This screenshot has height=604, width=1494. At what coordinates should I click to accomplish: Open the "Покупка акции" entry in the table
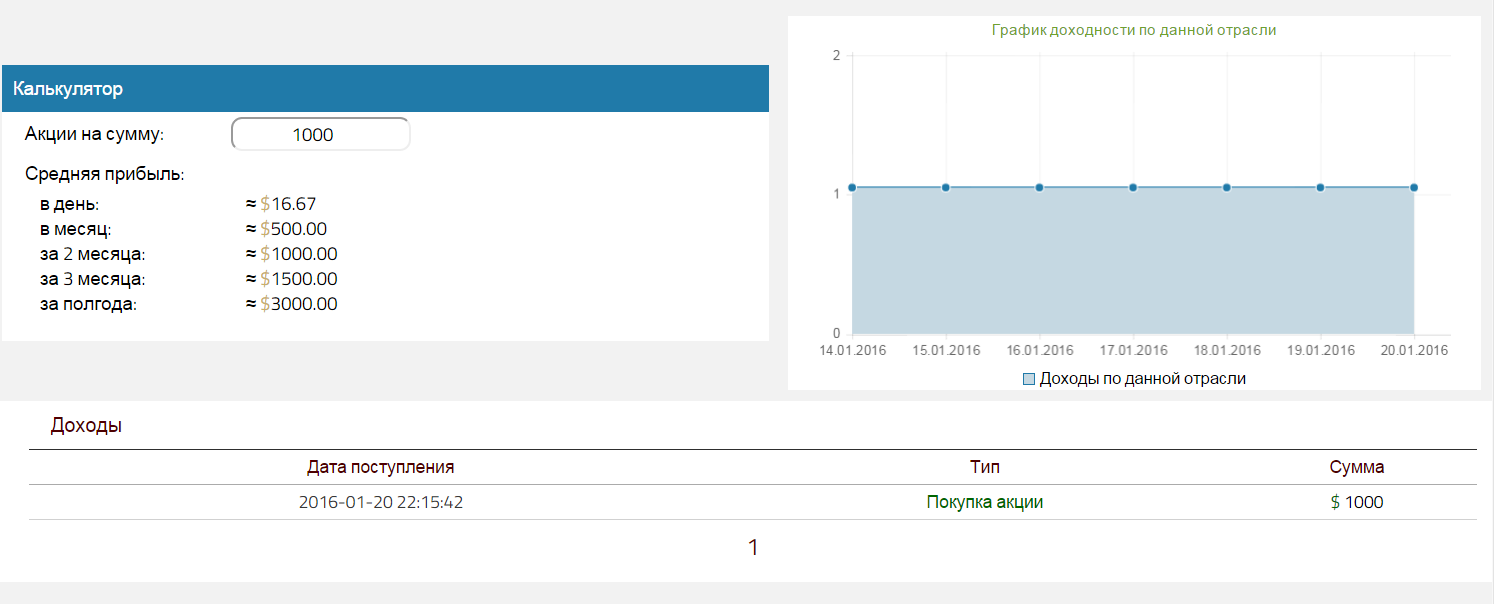[x=984, y=502]
